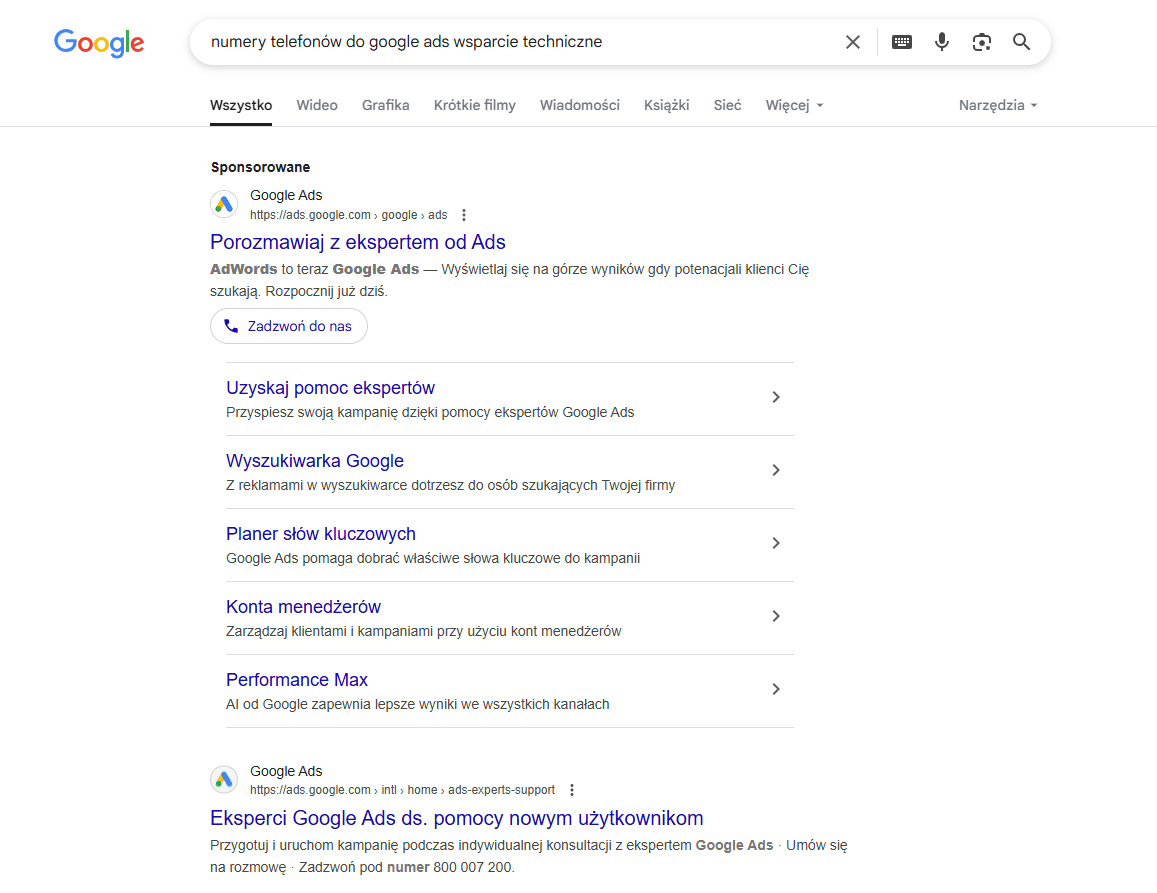Screen dimensions: 1157x893
Task: Click 'Przyspiesz swoją kampanię dzięki pomocy ekspertów' text
Action: click(x=429, y=412)
